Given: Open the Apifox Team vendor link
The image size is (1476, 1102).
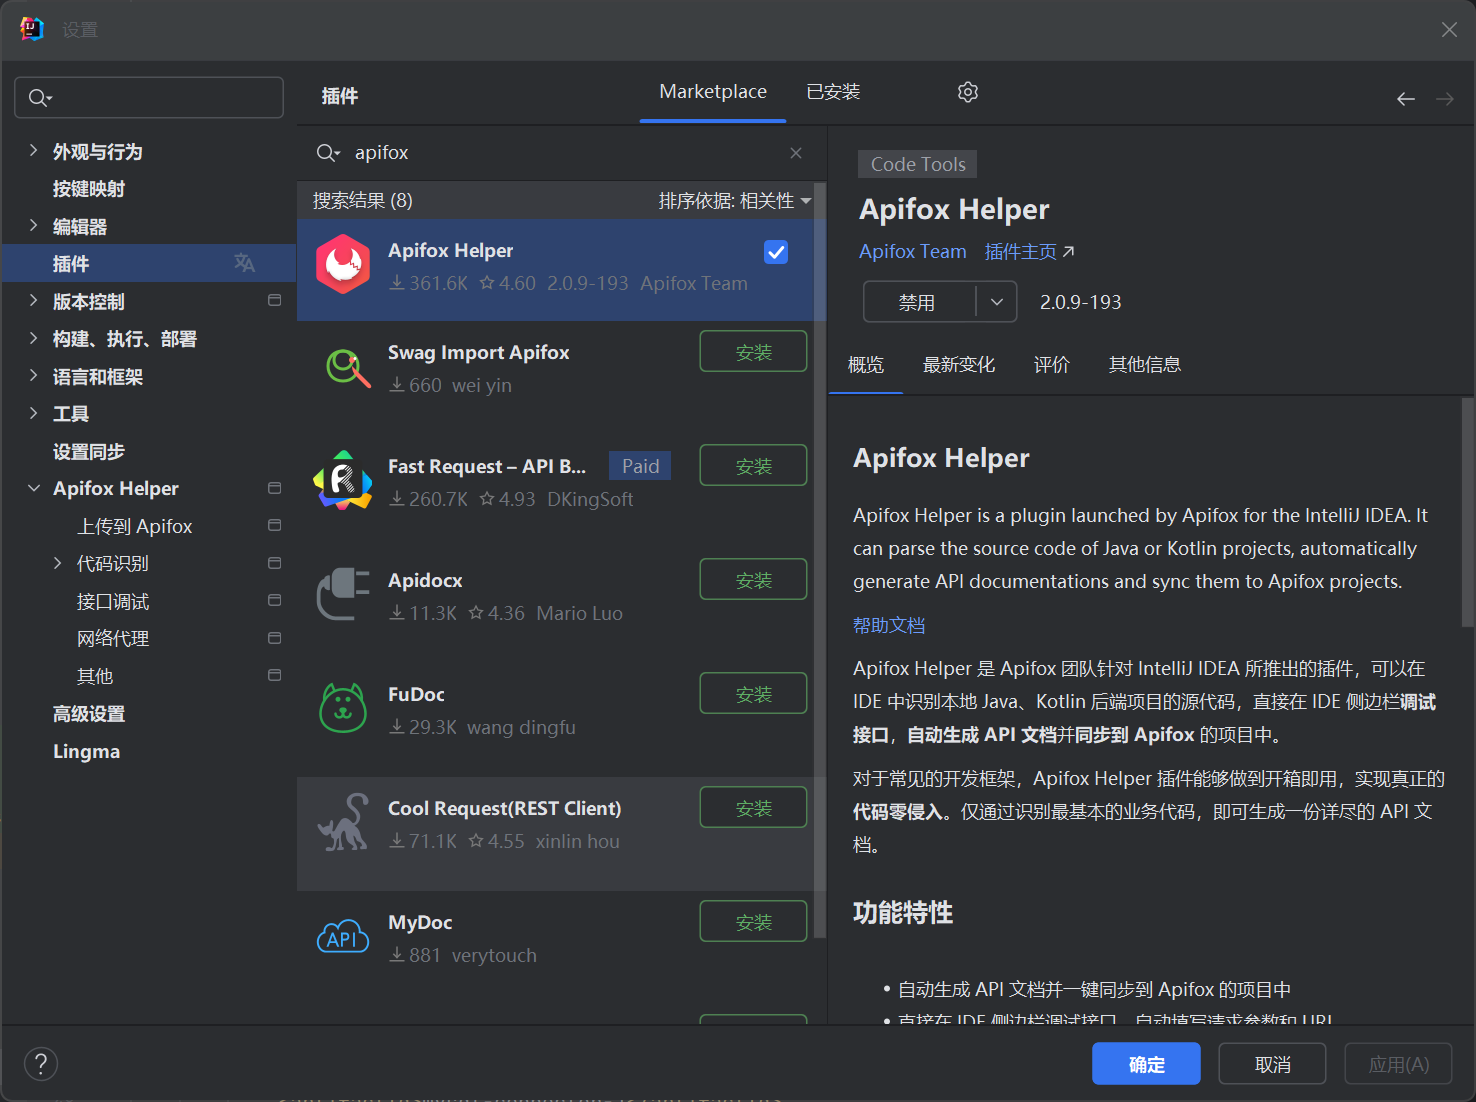Looking at the screenshot, I should [912, 251].
